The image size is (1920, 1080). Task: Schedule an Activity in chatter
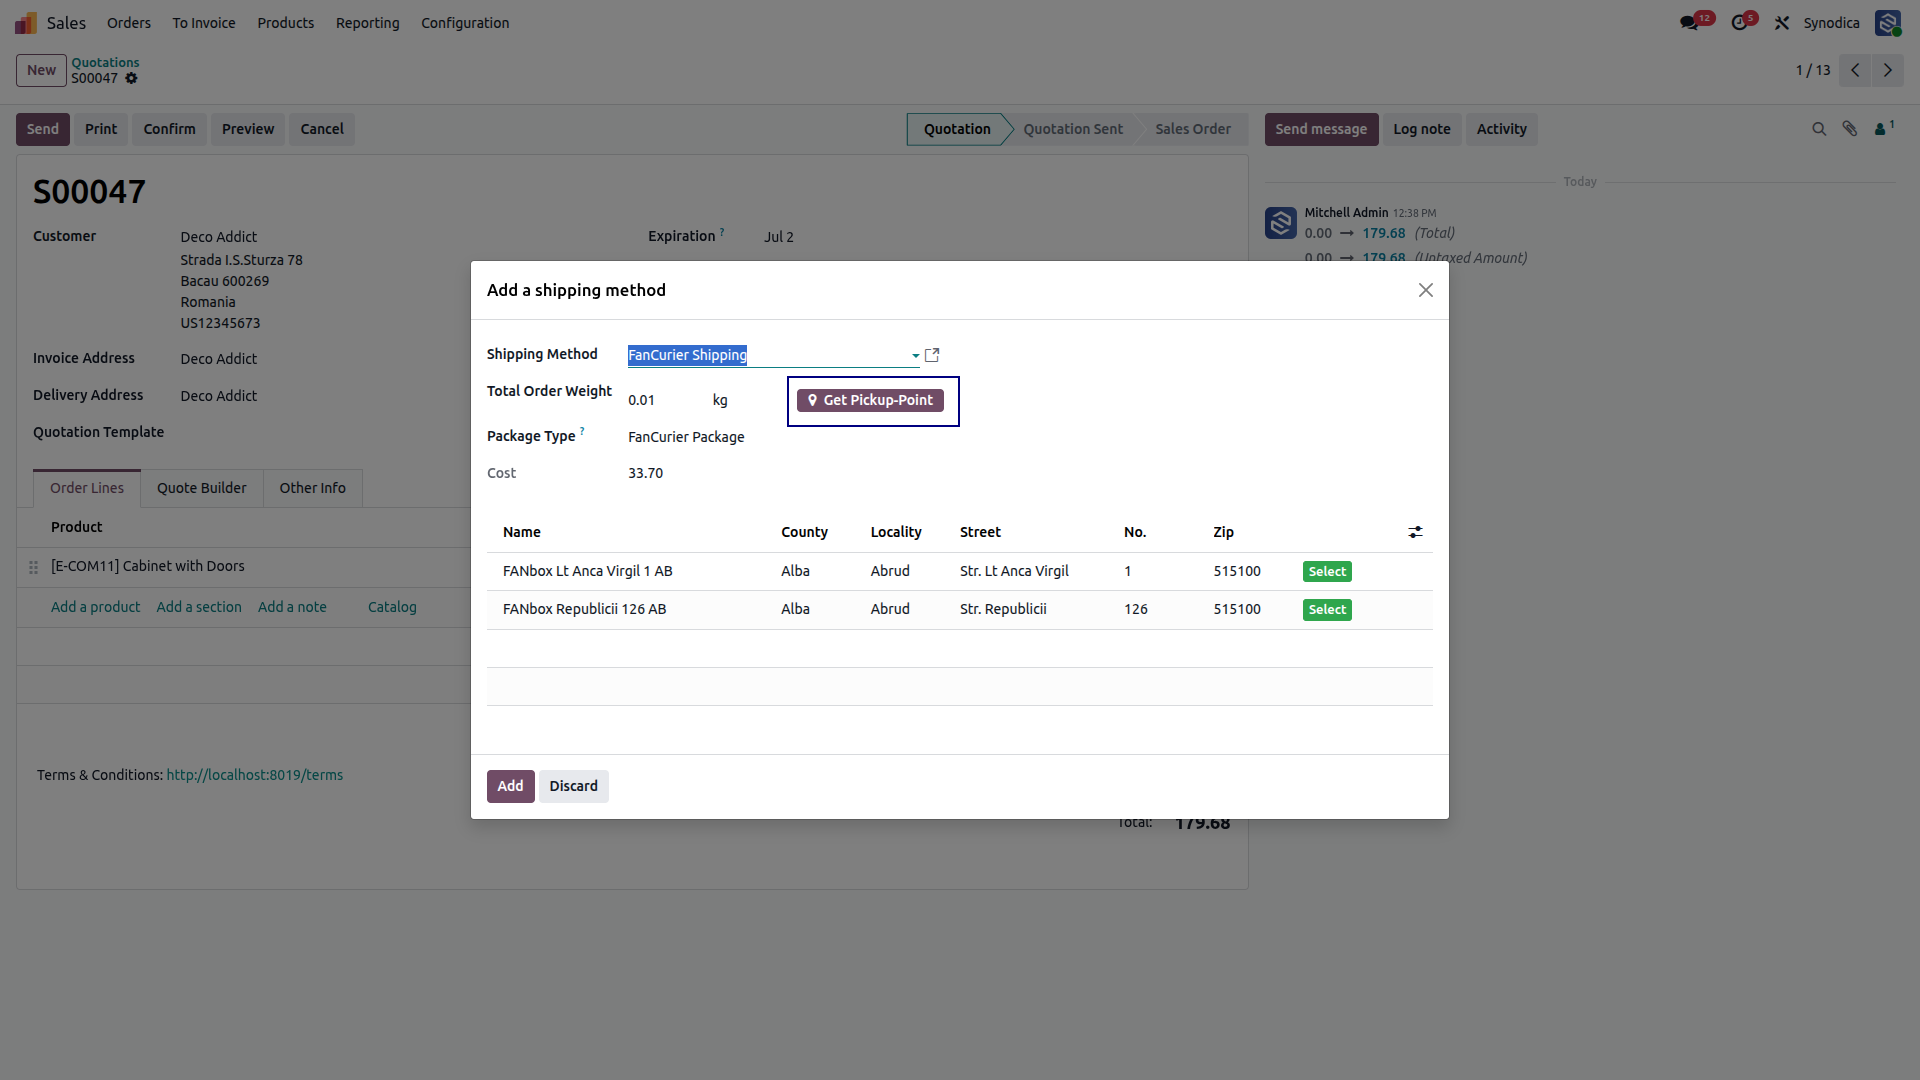point(1502,129)
